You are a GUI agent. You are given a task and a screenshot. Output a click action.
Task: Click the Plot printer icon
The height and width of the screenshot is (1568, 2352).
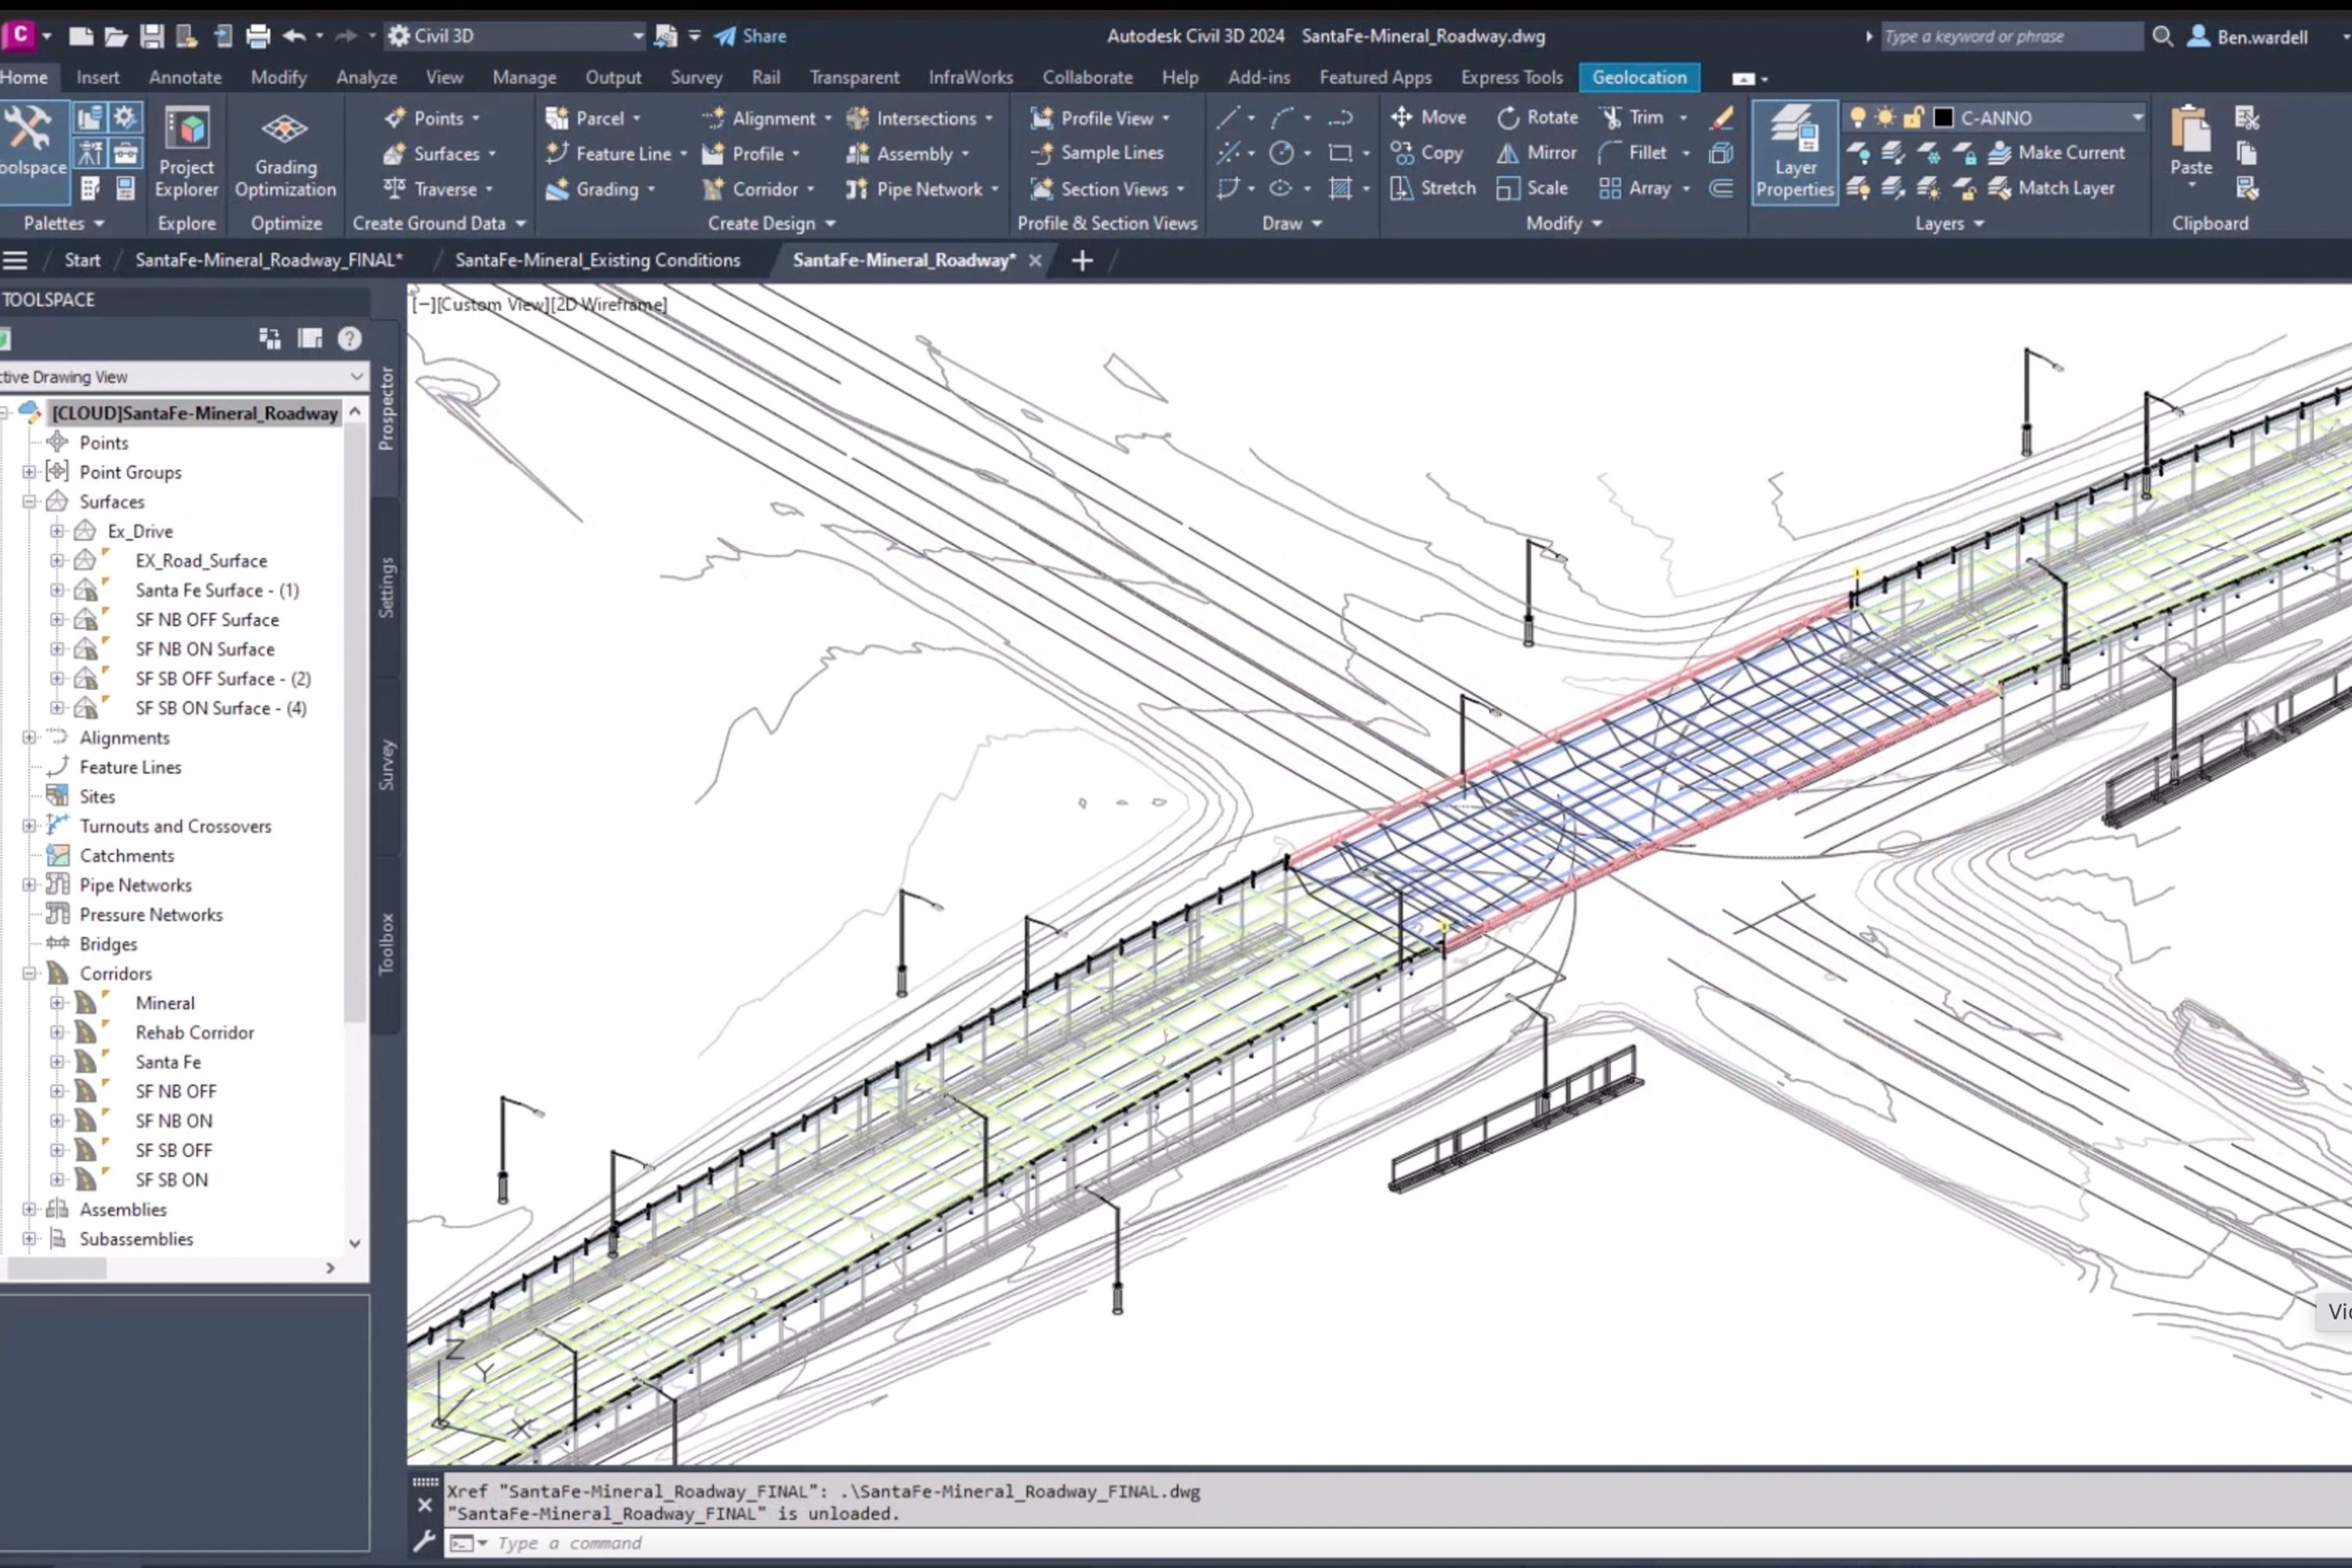coord(258,37)
